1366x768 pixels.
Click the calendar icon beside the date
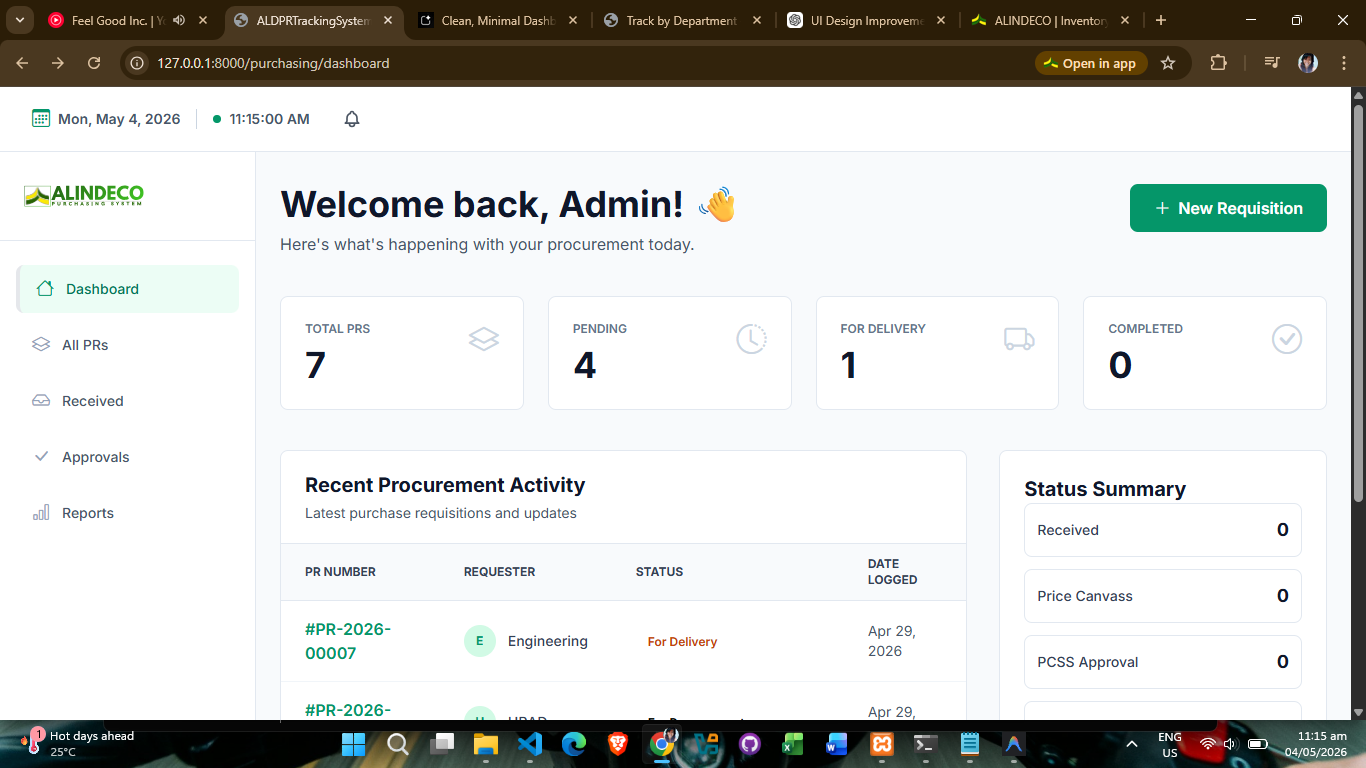[41, 119]
